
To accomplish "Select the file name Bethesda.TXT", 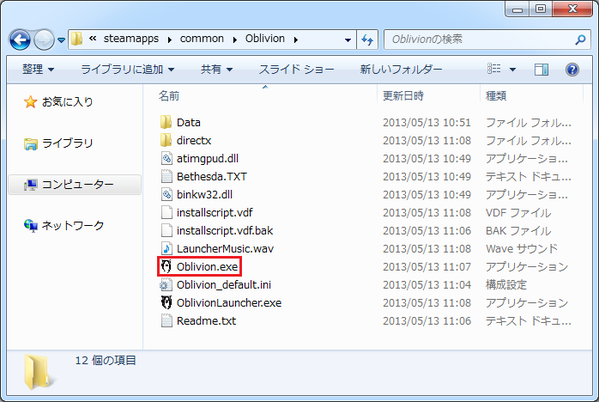I will coord(212,176).
